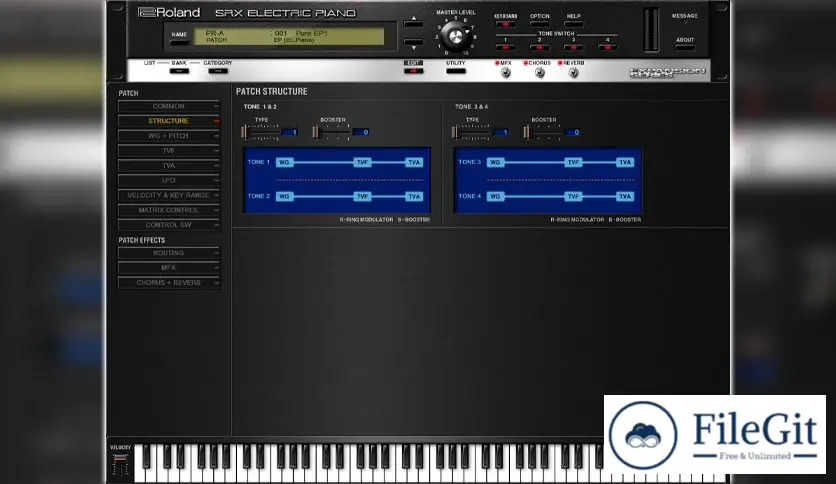The height and width of the screenshot is (484, 836).
Task: Click the output level meter
Action: [x=651, y=30]
